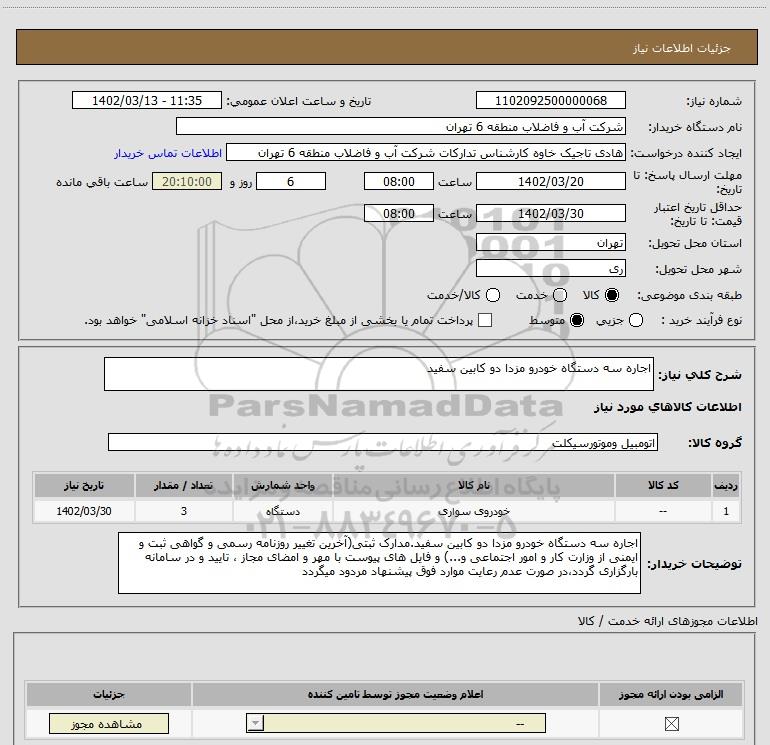Screen dimensions: 770x745
Task: Click the remaining time 20:10:00 field
Action: tap(187, 181)
